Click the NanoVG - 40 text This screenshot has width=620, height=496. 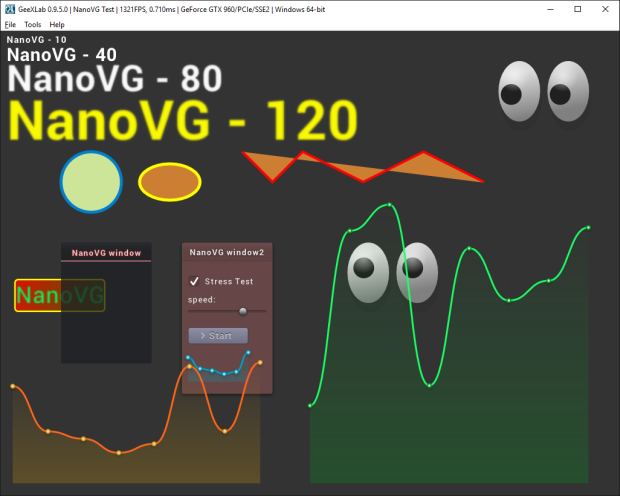[62, 55]
